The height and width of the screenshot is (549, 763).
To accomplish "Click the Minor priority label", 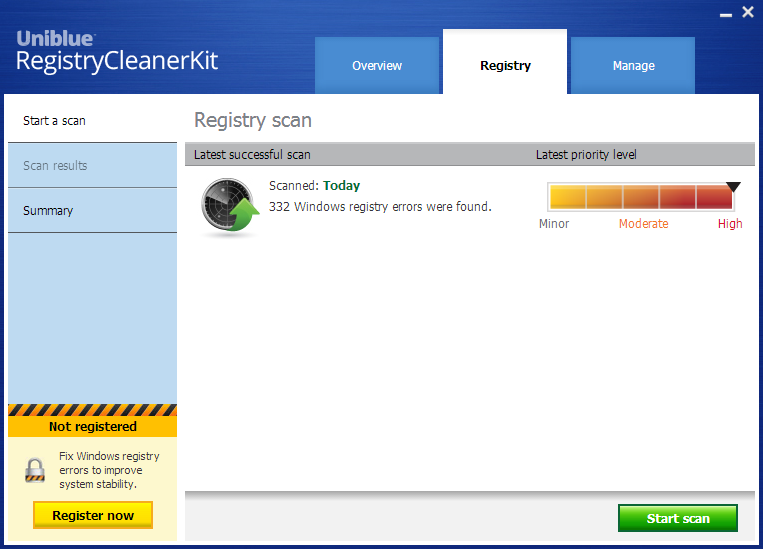I will (554, 223).
